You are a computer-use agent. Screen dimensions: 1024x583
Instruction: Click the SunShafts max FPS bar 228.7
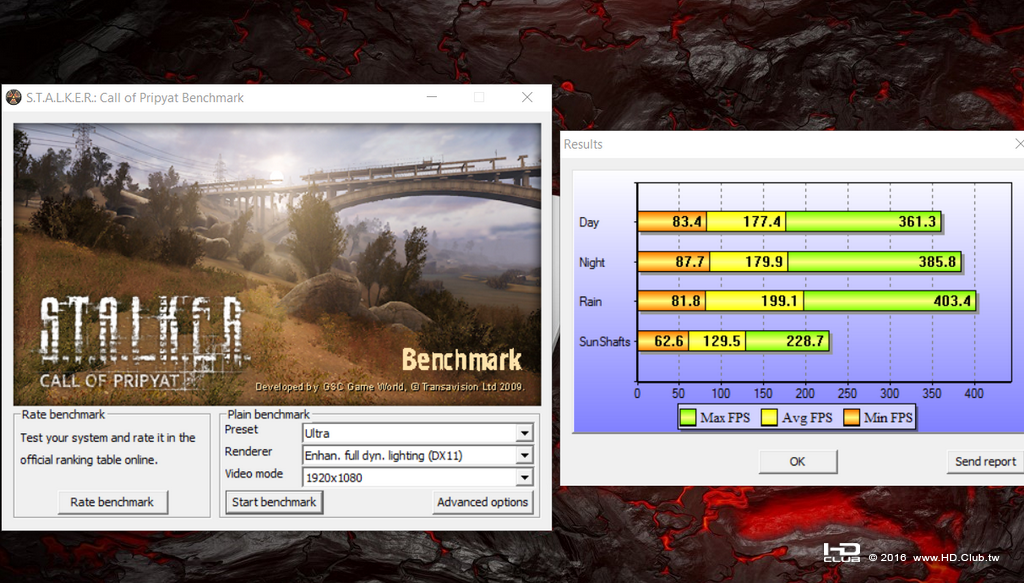click(788, 341)
